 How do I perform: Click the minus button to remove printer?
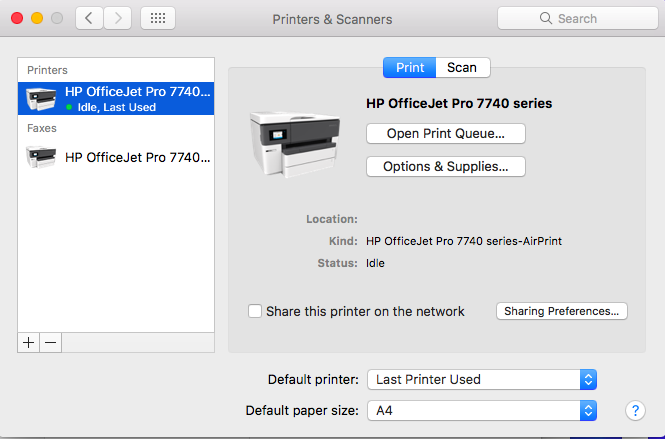(x=50, y=342)
